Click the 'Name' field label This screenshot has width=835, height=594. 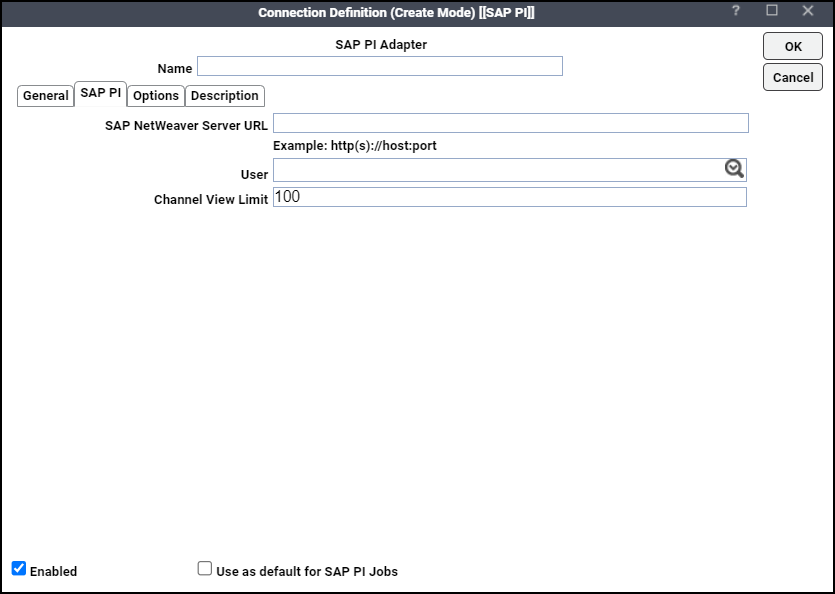pyautogui.click(x=175, y=69)
